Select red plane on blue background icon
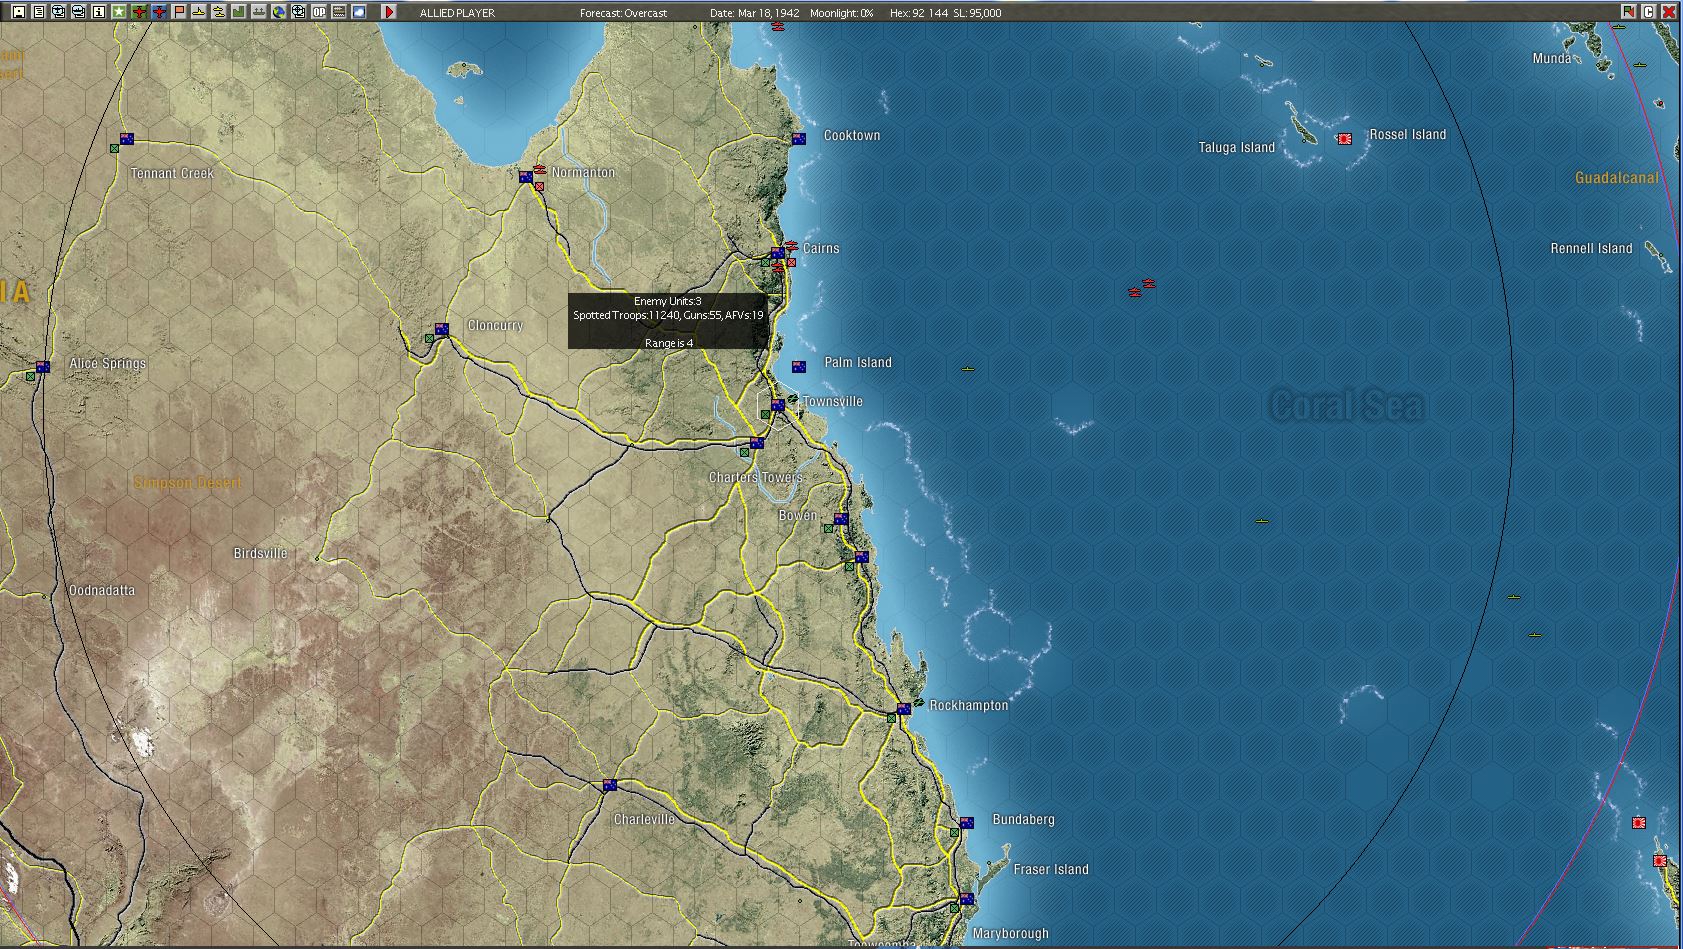Viewport: 1683px width, 949px height. (158, 12)
